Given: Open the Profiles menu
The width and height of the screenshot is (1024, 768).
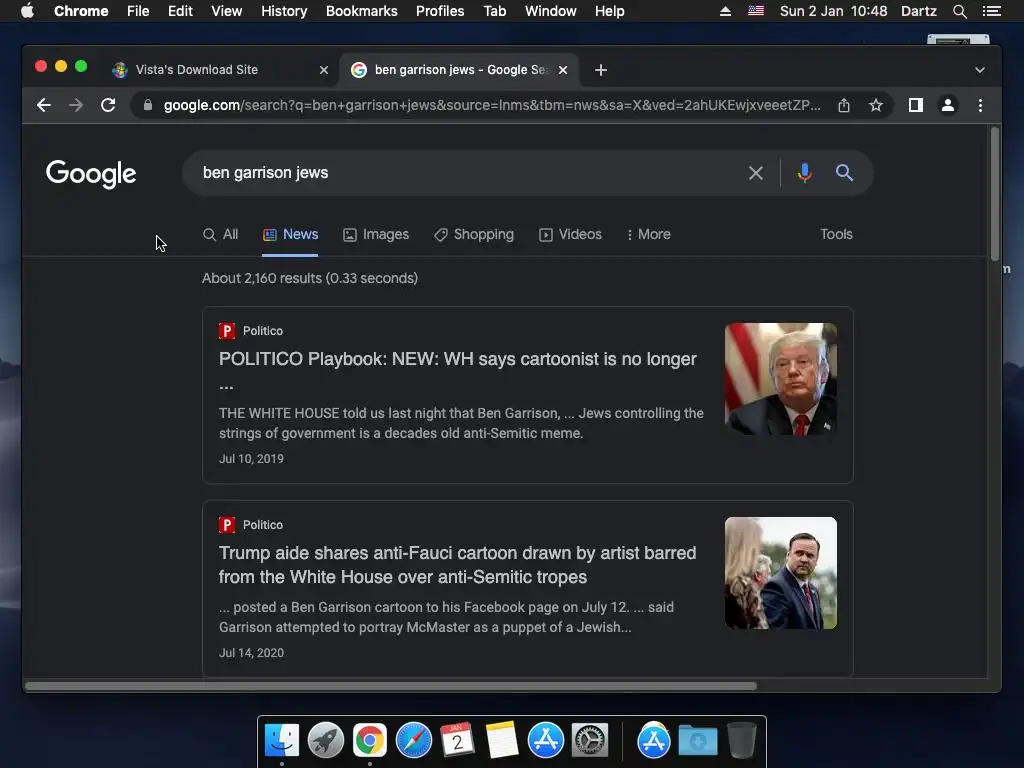Looking at the screenshot, I should [x=440, y=11].
